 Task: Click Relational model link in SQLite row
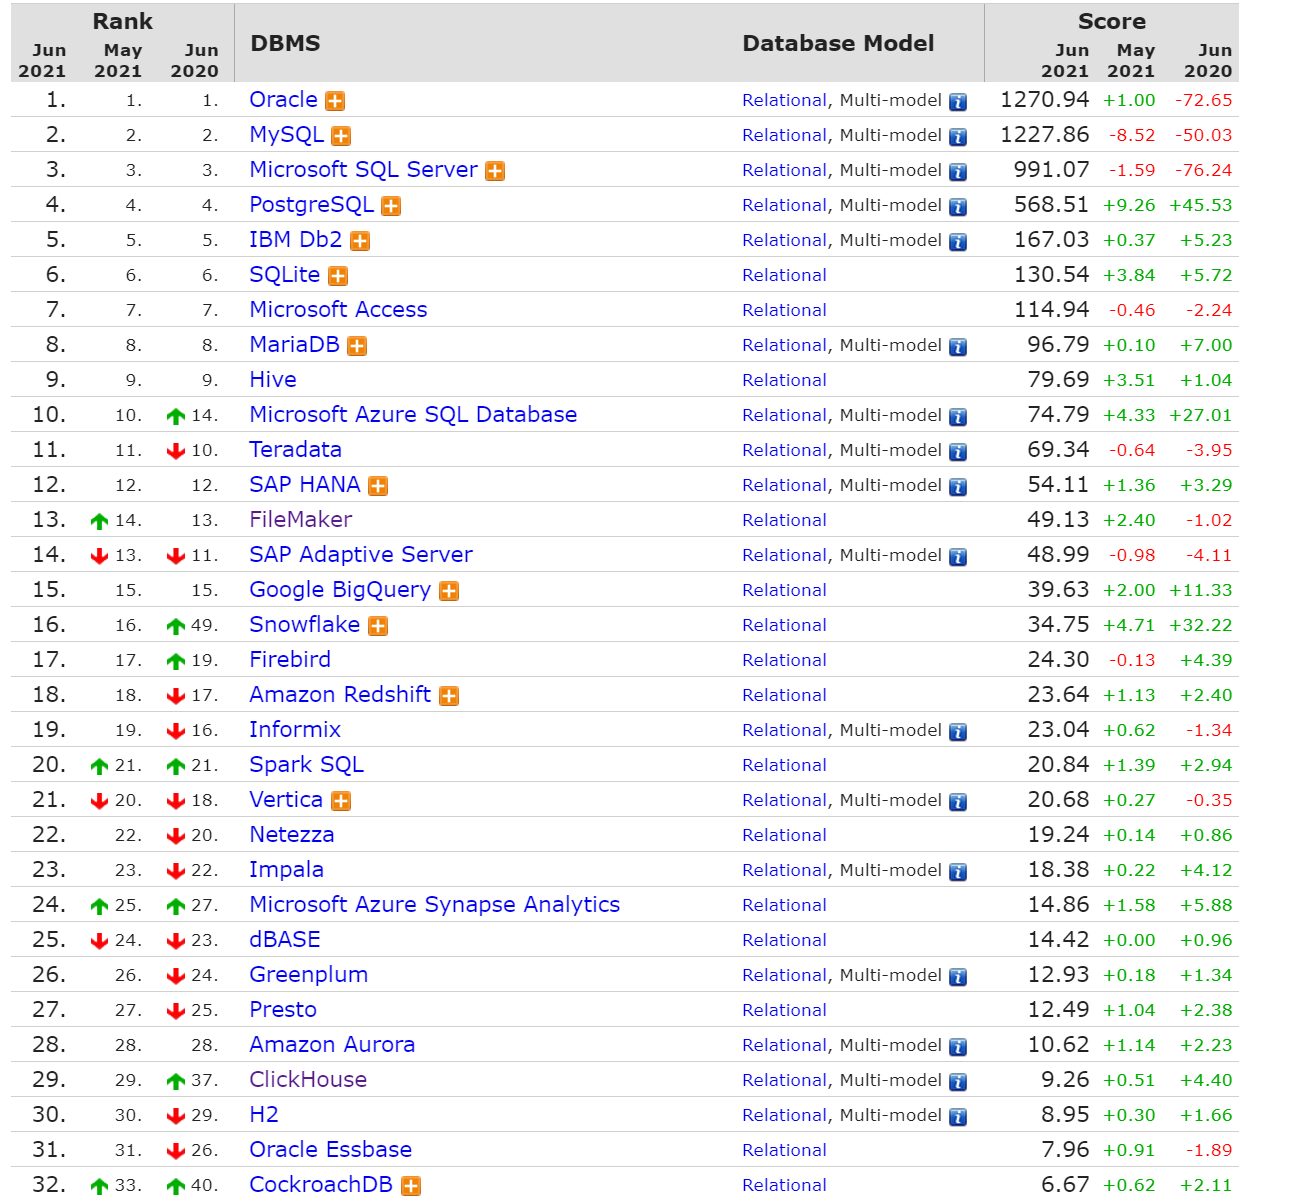pyautogui.click(x=784, y=275)
